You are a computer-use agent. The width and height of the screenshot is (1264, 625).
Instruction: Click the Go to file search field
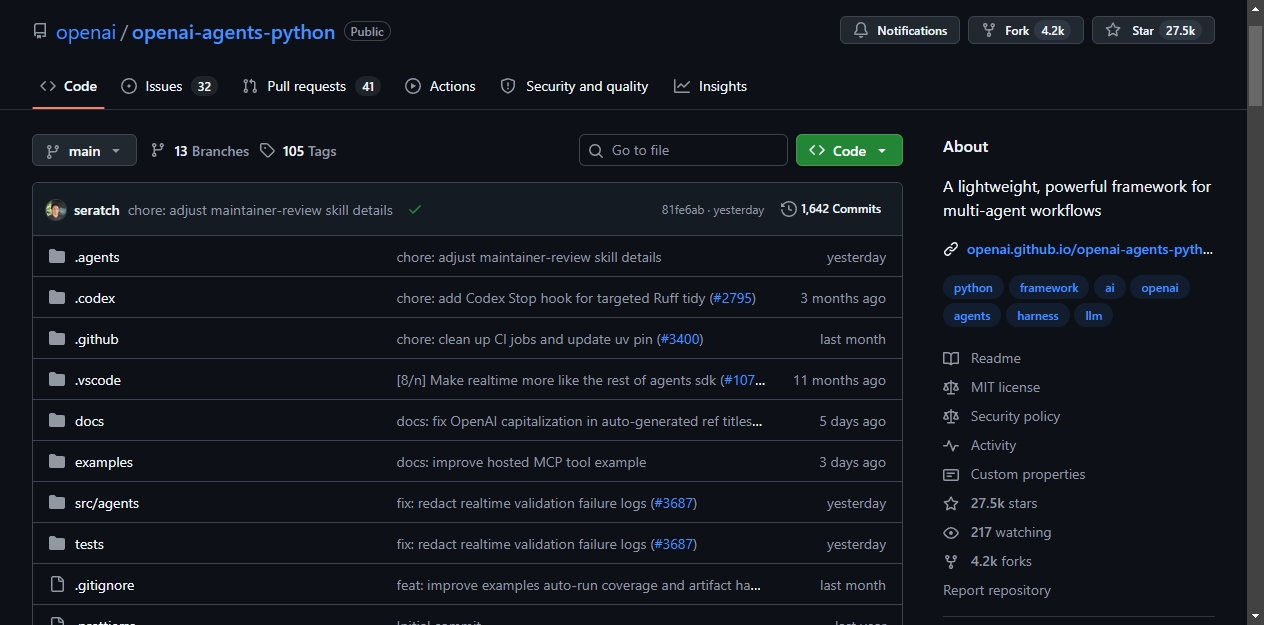click(x=683, y=150)
